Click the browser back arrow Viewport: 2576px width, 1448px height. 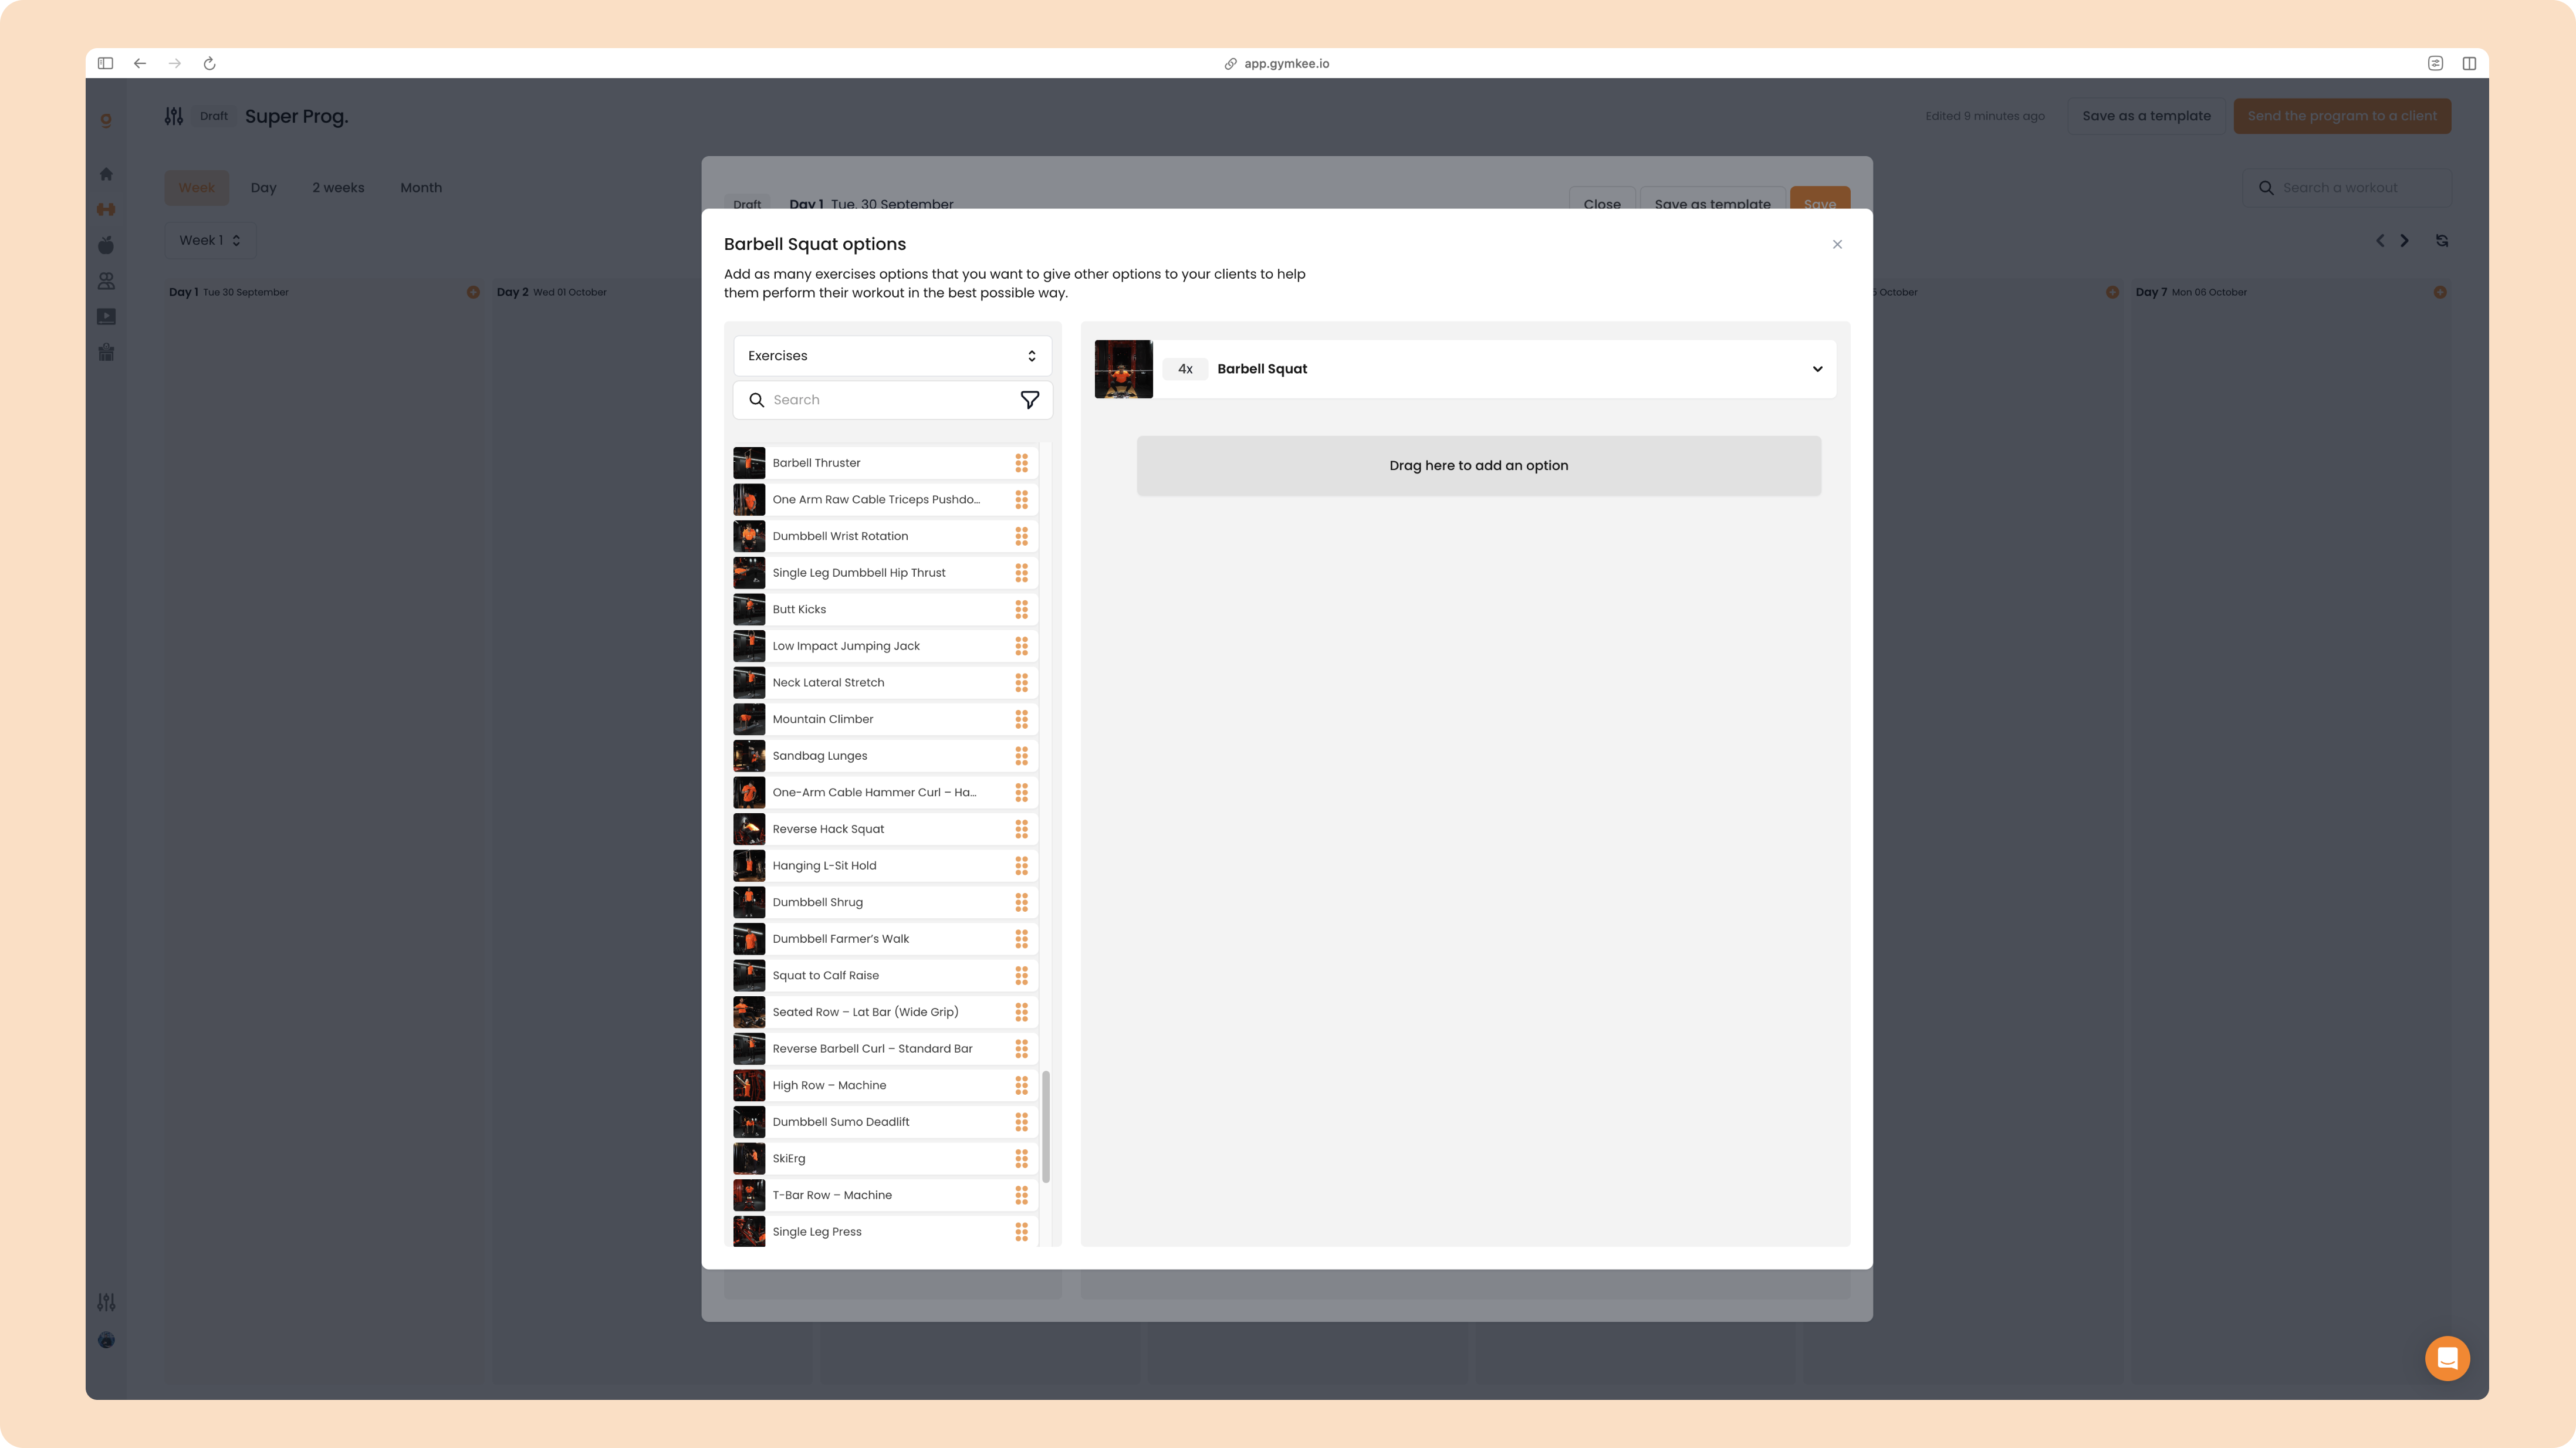(140, 63)
